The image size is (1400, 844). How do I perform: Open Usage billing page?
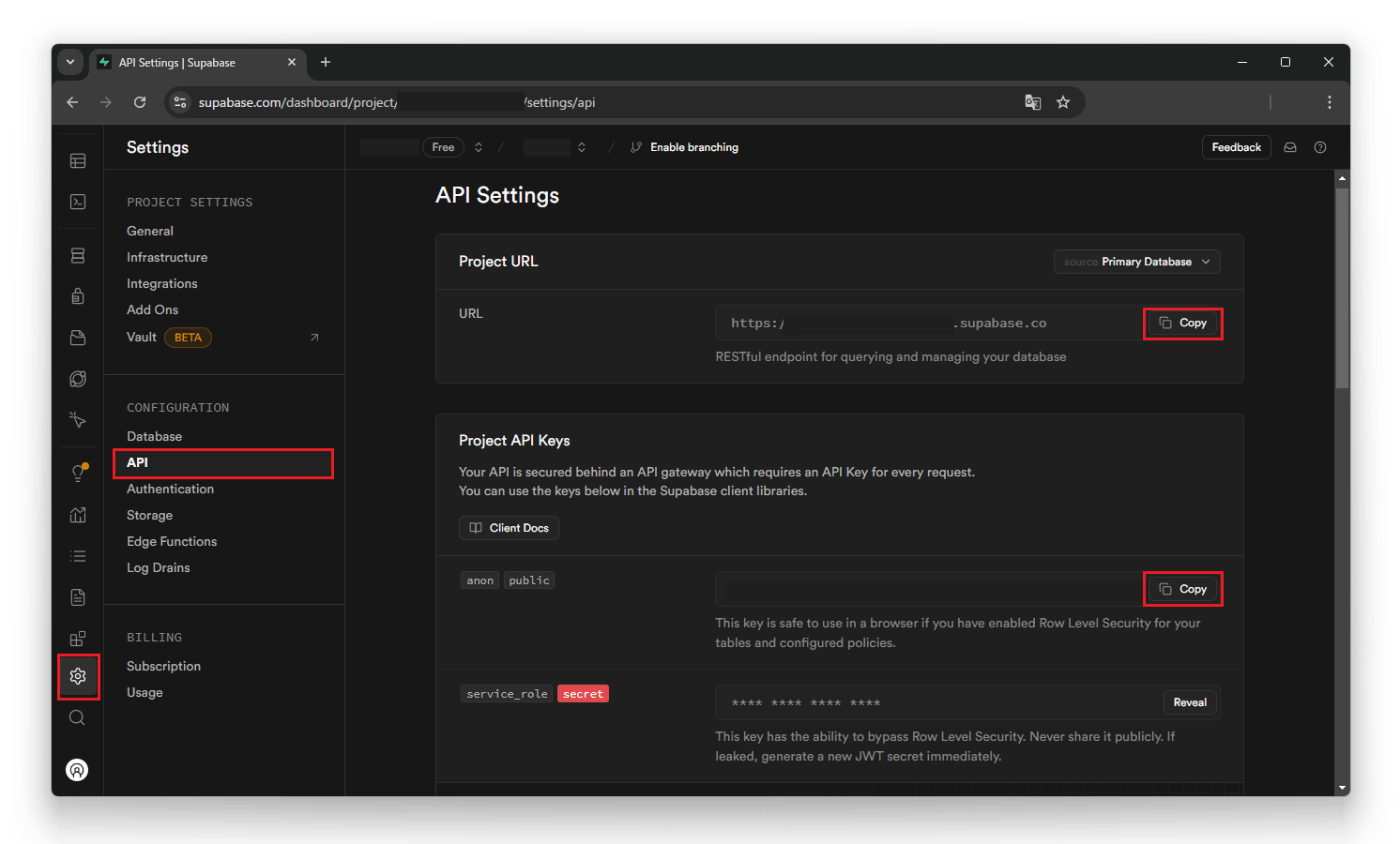point(145,692)
